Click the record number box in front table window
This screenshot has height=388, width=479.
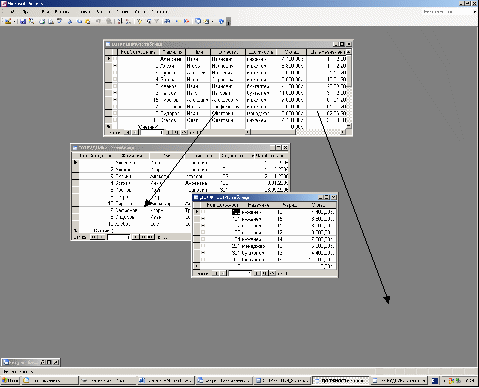(240, 273)
